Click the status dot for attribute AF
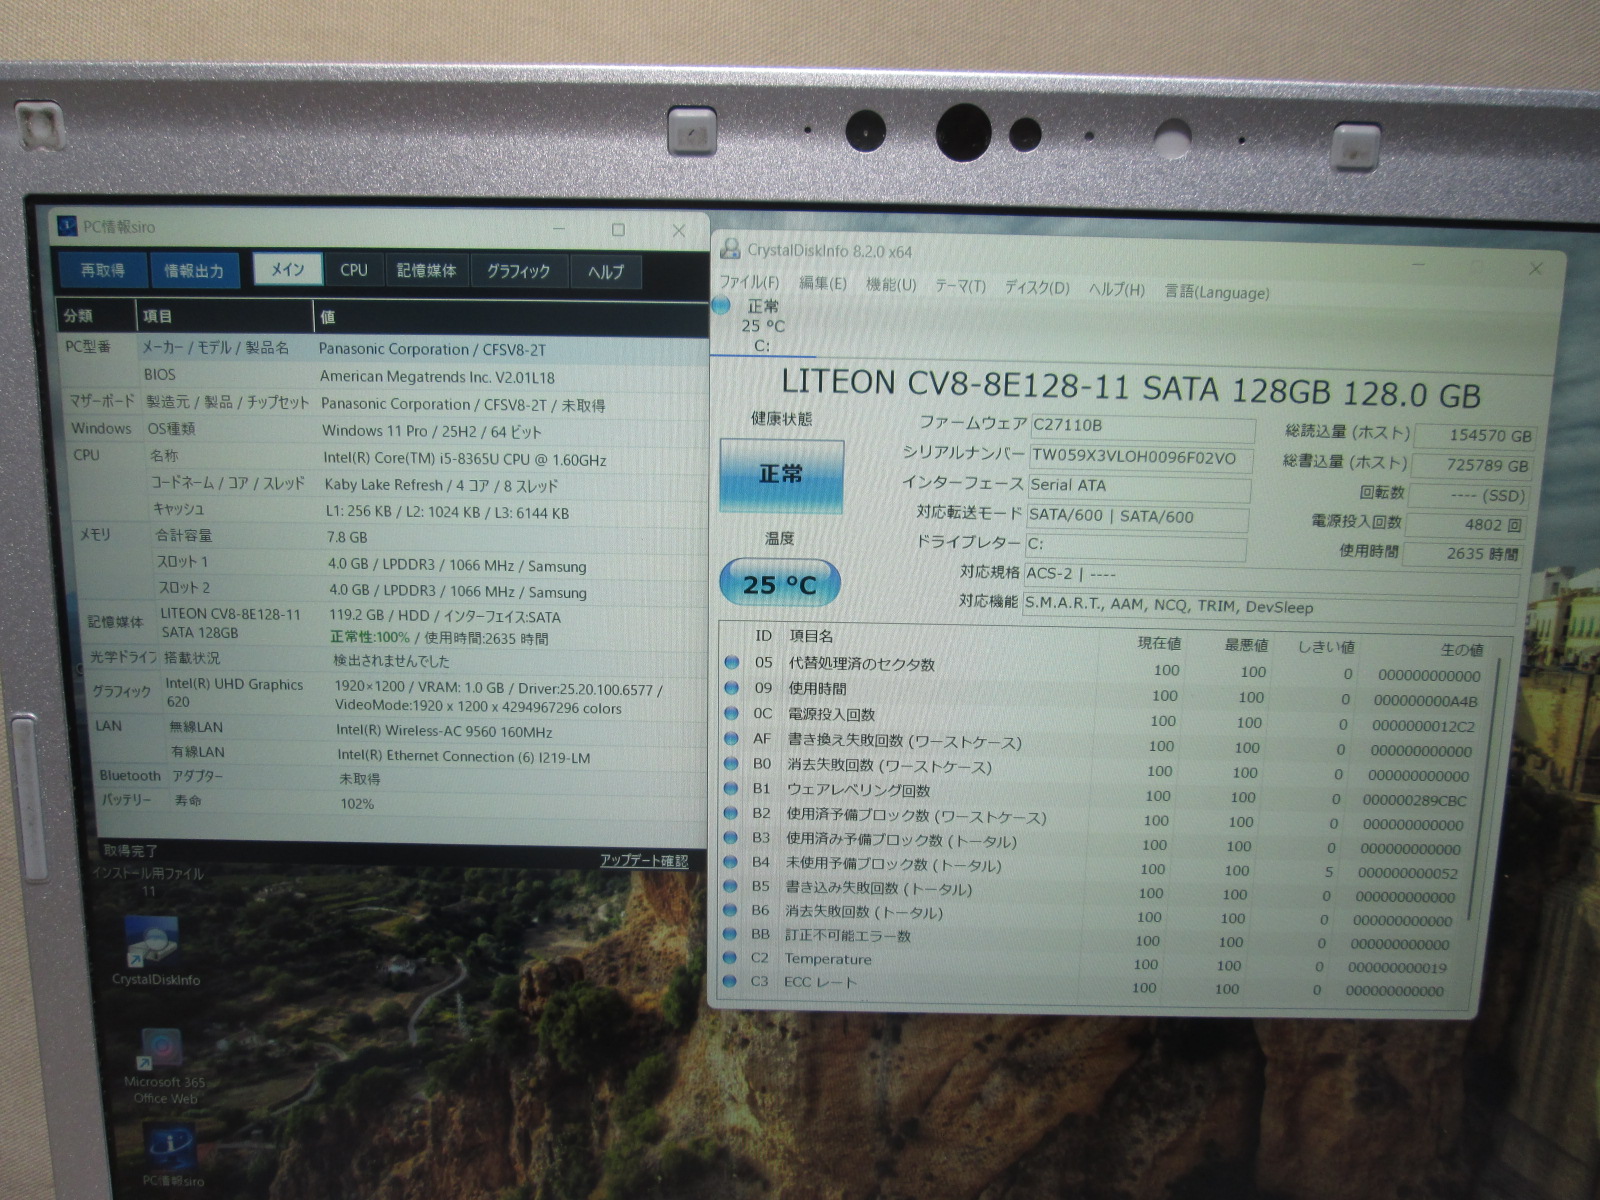This screenshot has width=1600, height=1200. pos(731,739)
